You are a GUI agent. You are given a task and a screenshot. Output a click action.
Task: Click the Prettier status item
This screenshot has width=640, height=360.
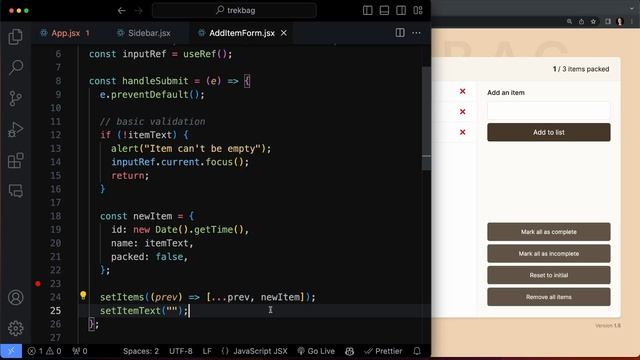(x=383, y=351)
